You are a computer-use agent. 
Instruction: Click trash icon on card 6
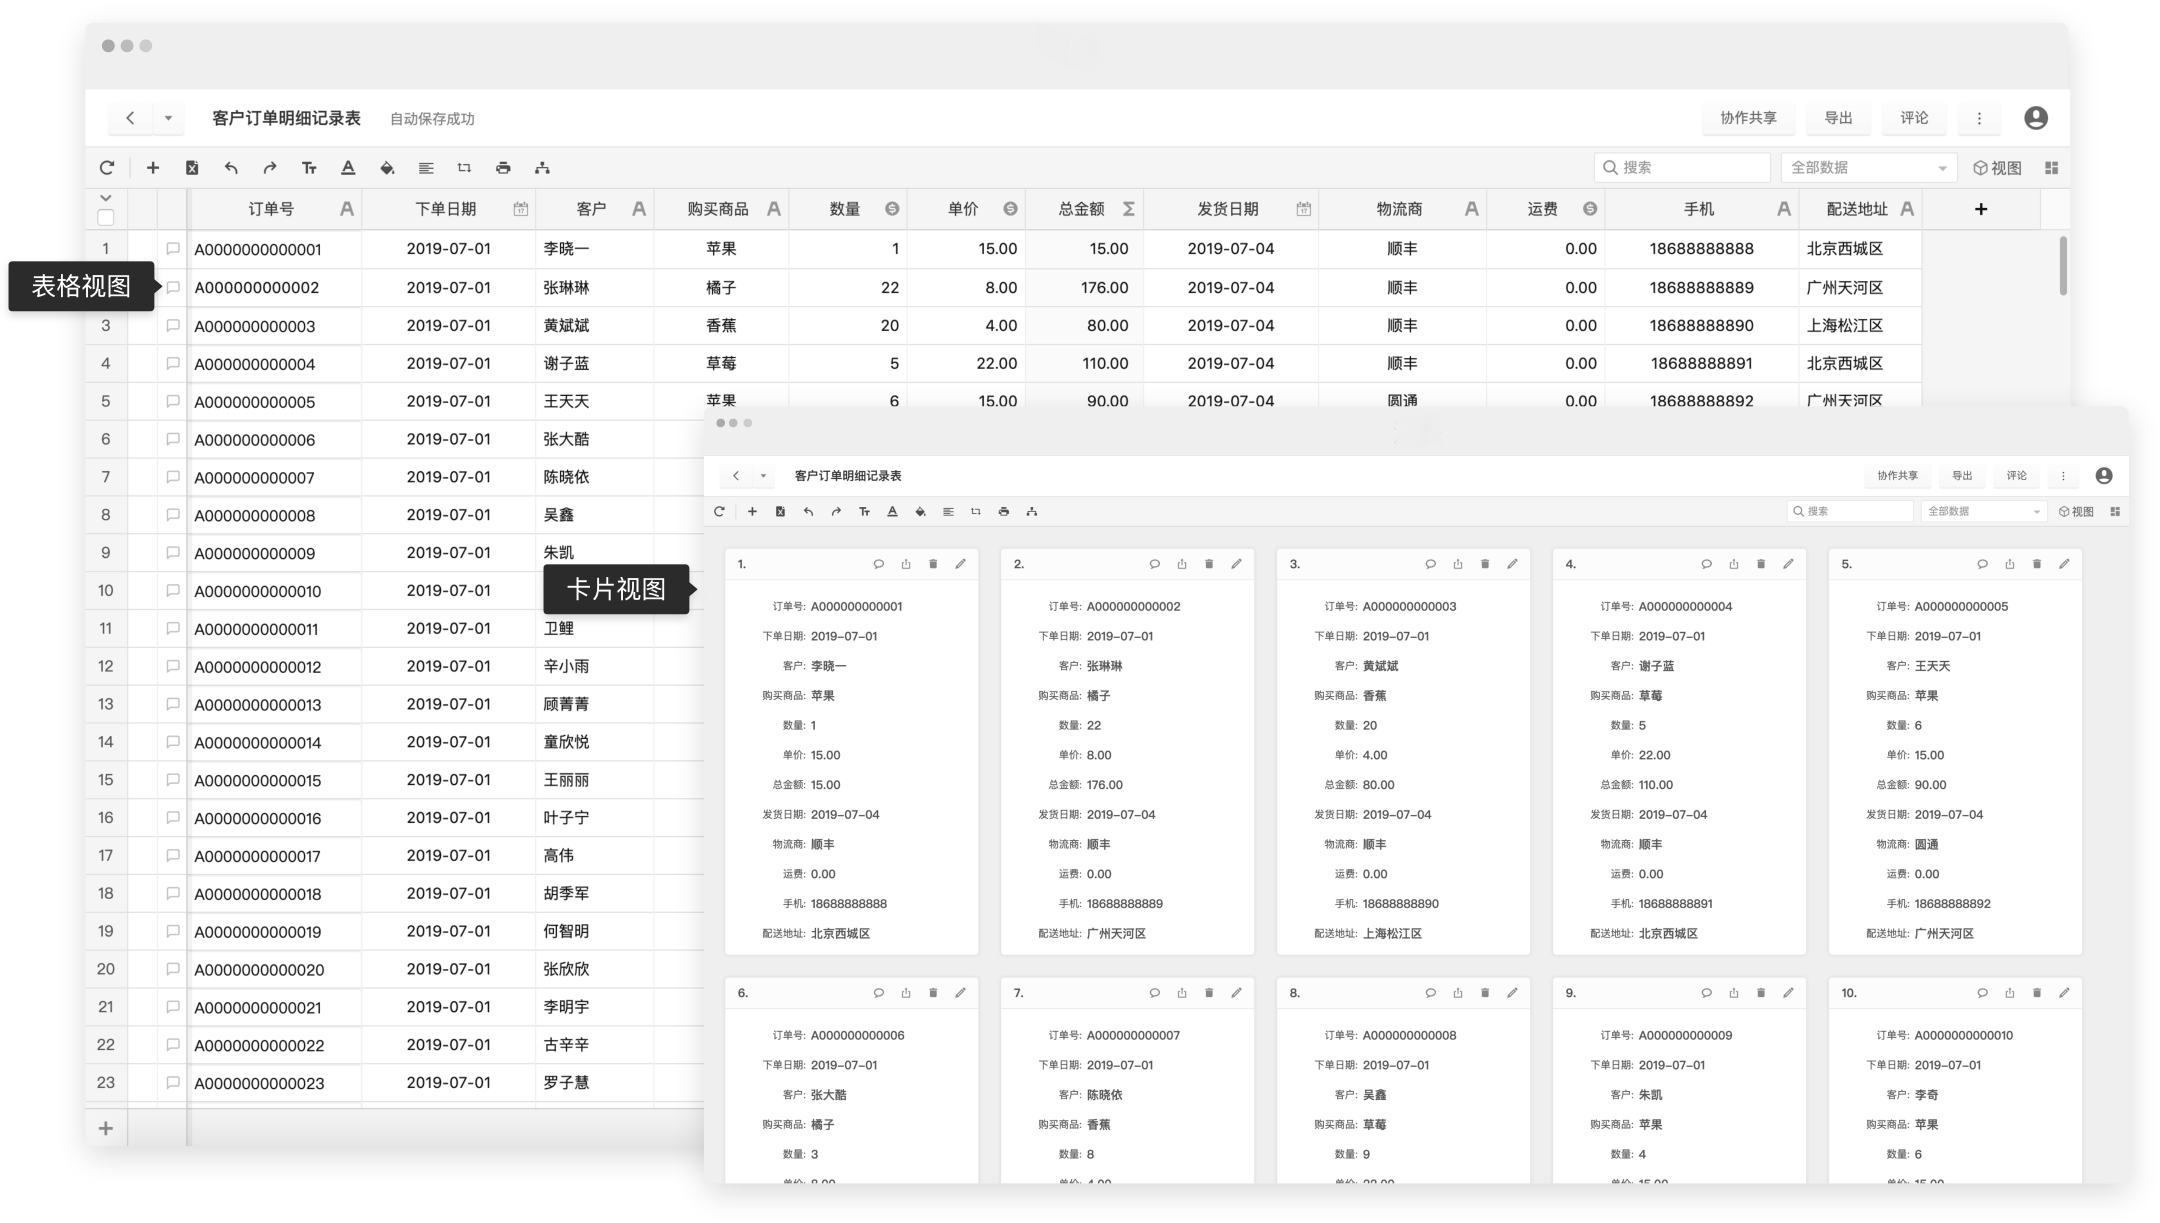(933, 993)
